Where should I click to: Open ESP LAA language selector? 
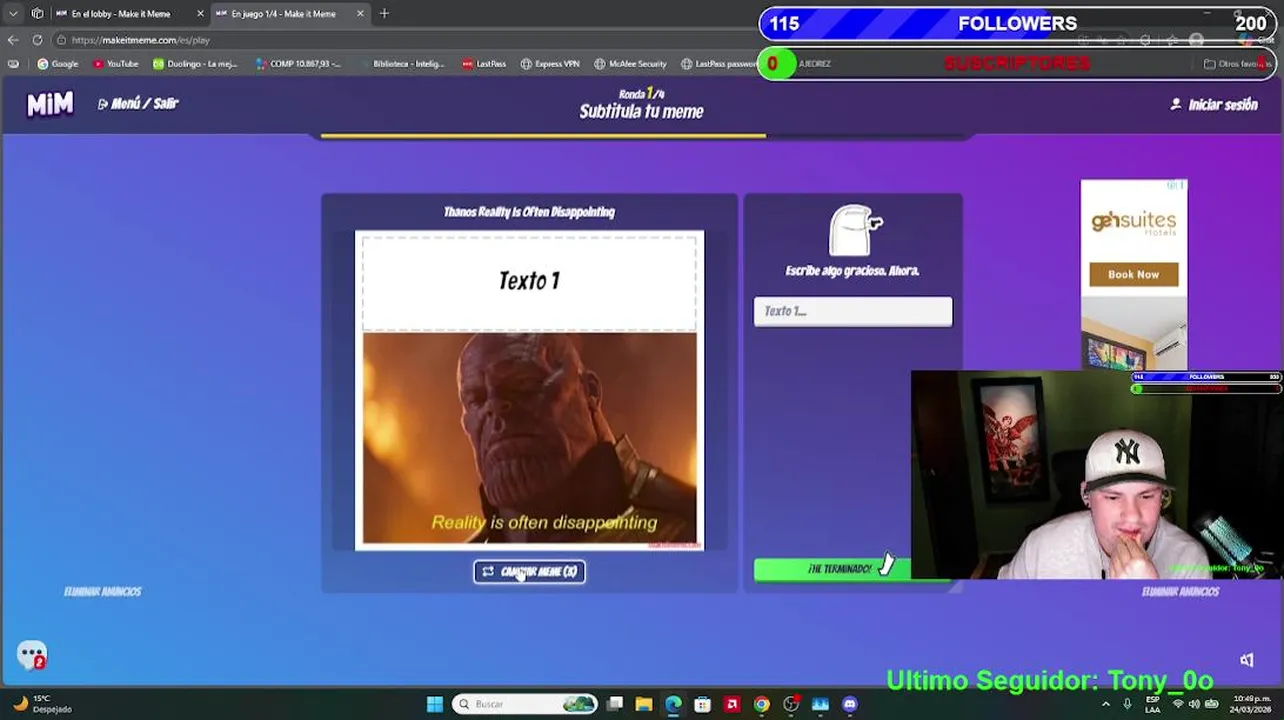point(1153,704)
